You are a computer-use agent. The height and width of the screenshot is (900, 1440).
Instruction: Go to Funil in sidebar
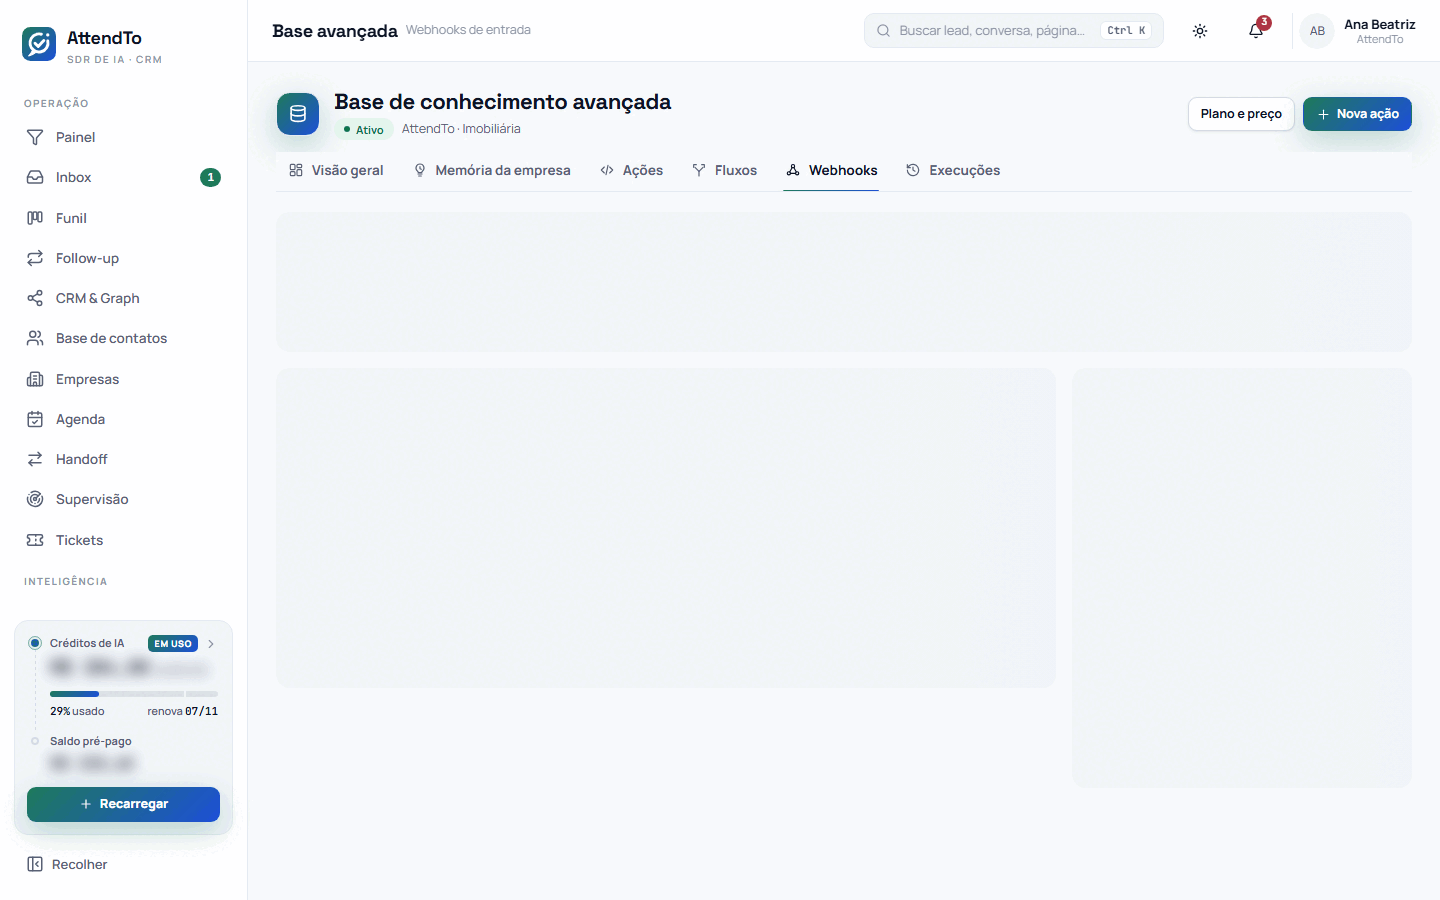click(123, 218)
